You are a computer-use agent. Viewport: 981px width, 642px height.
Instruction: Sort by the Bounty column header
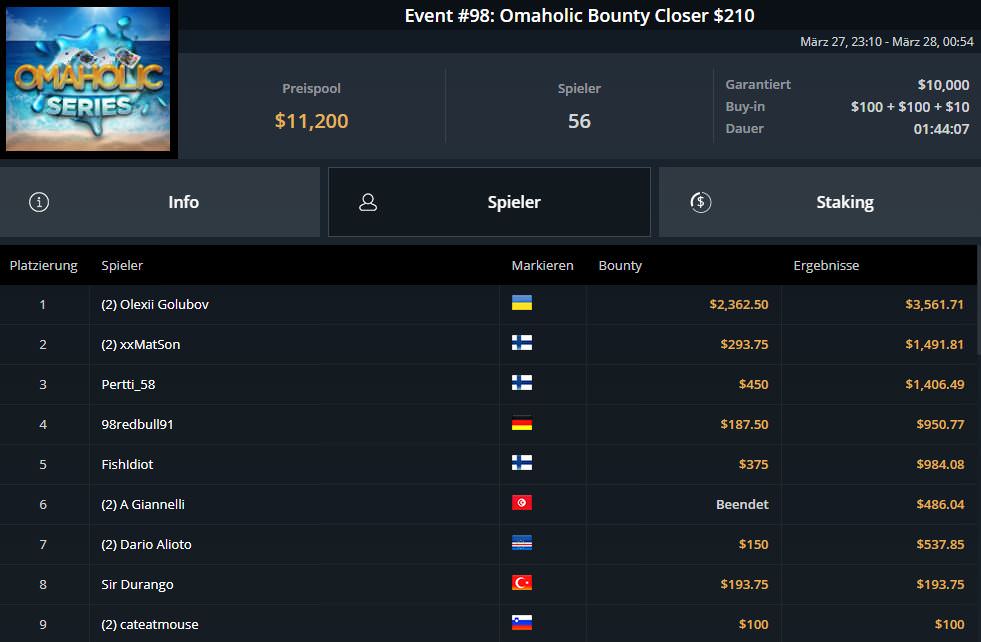(620, 266)
